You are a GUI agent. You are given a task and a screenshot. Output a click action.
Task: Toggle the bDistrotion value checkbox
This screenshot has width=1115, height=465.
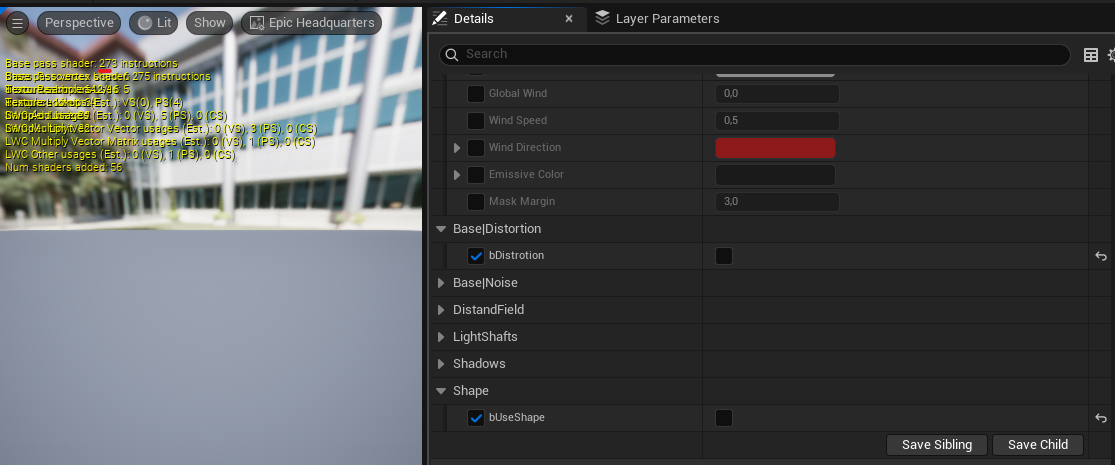coord(724,256)
